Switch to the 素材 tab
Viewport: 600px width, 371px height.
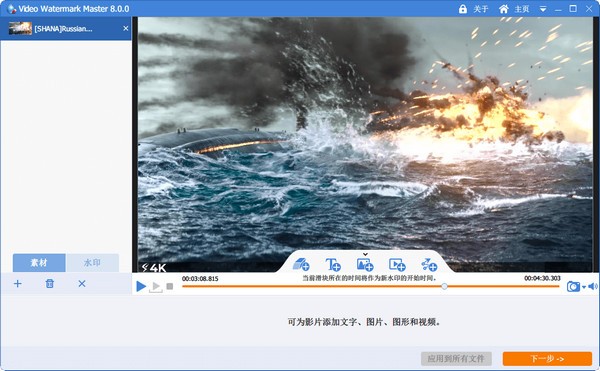pos(39,263)
